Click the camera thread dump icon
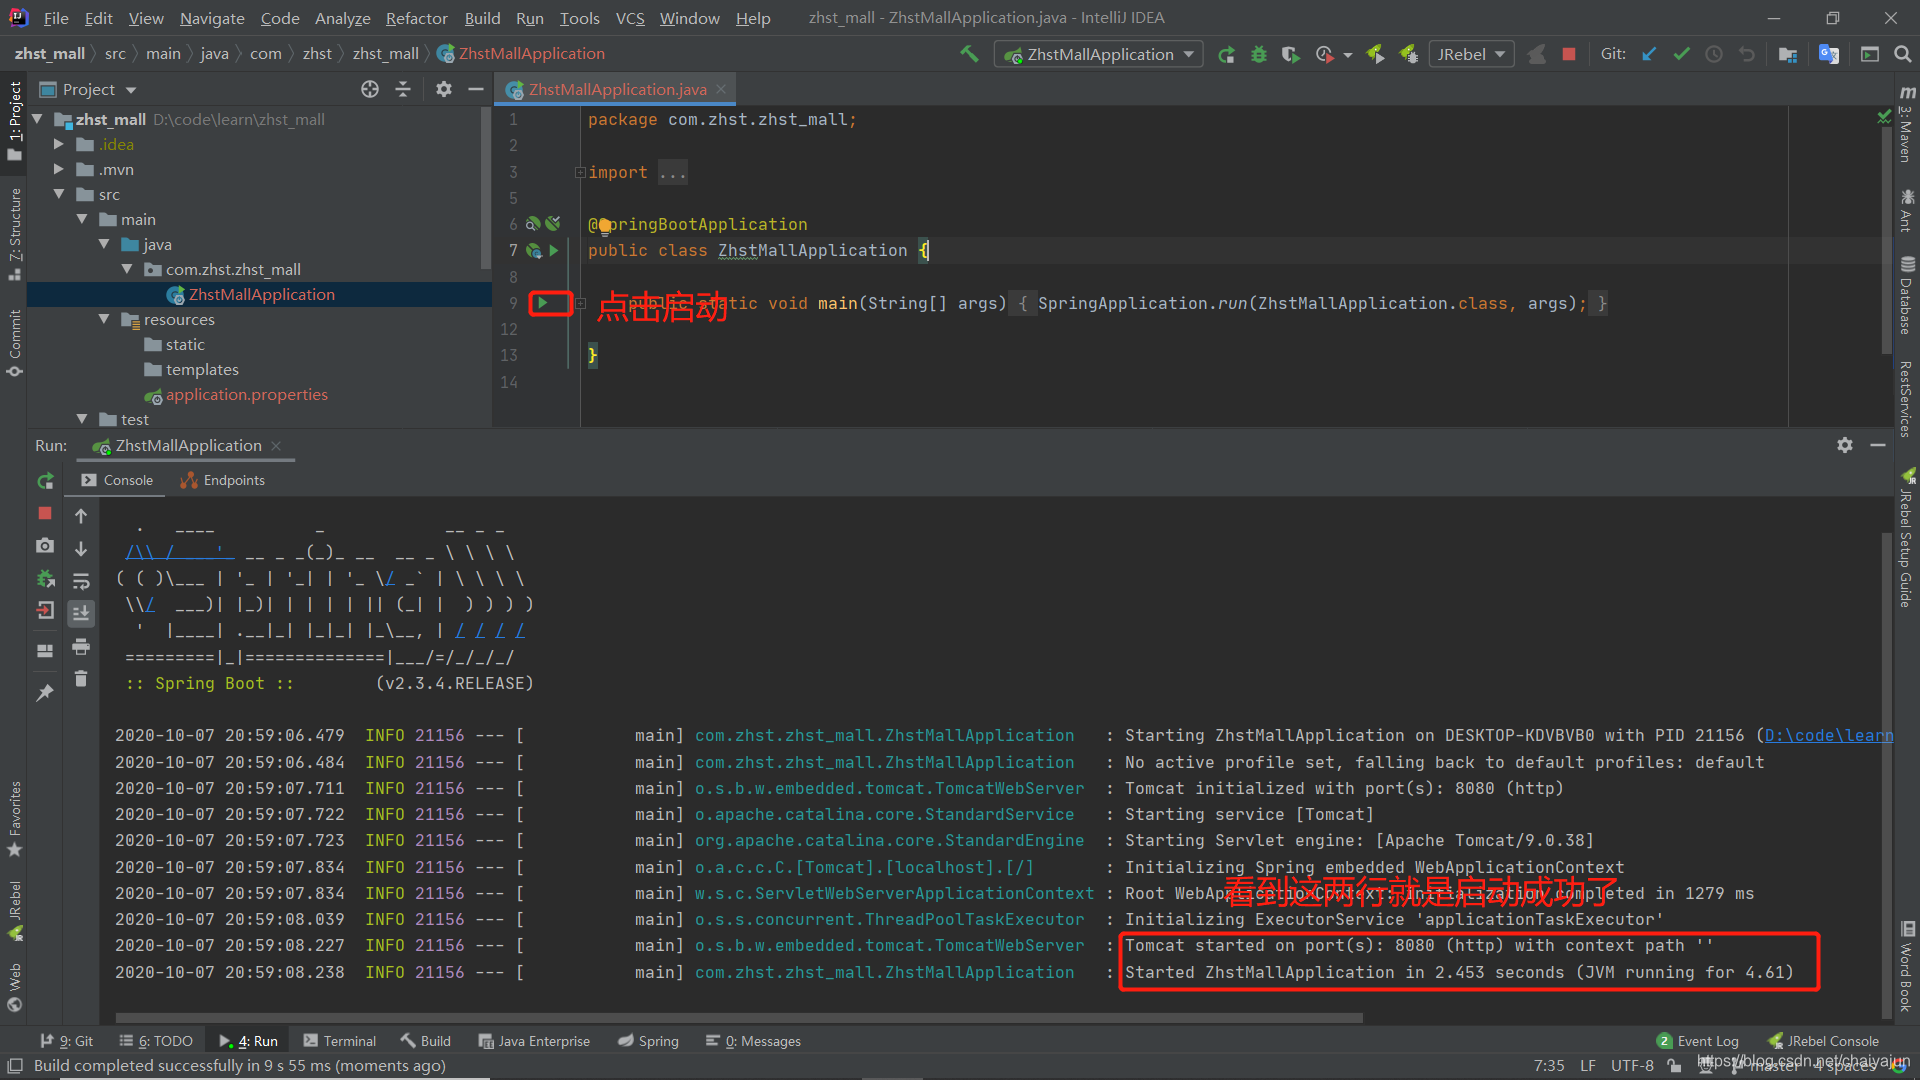The image size is (1920, 1080). tap(45, 545)
